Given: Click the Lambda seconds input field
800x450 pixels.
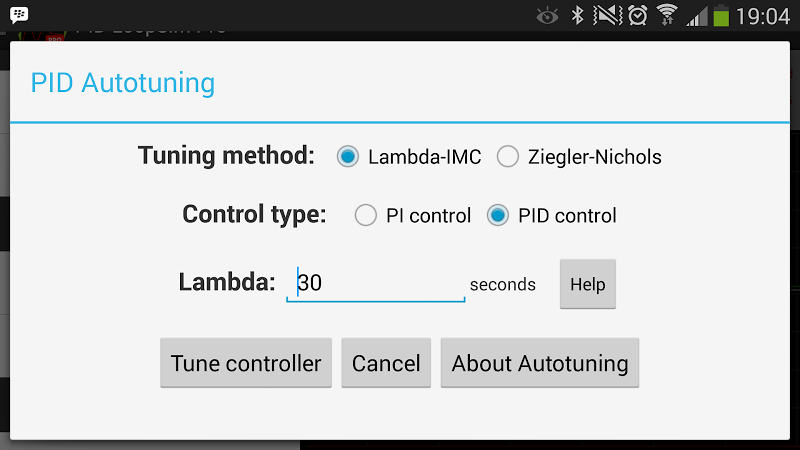Looking at the screenshot, I should 376,284.
